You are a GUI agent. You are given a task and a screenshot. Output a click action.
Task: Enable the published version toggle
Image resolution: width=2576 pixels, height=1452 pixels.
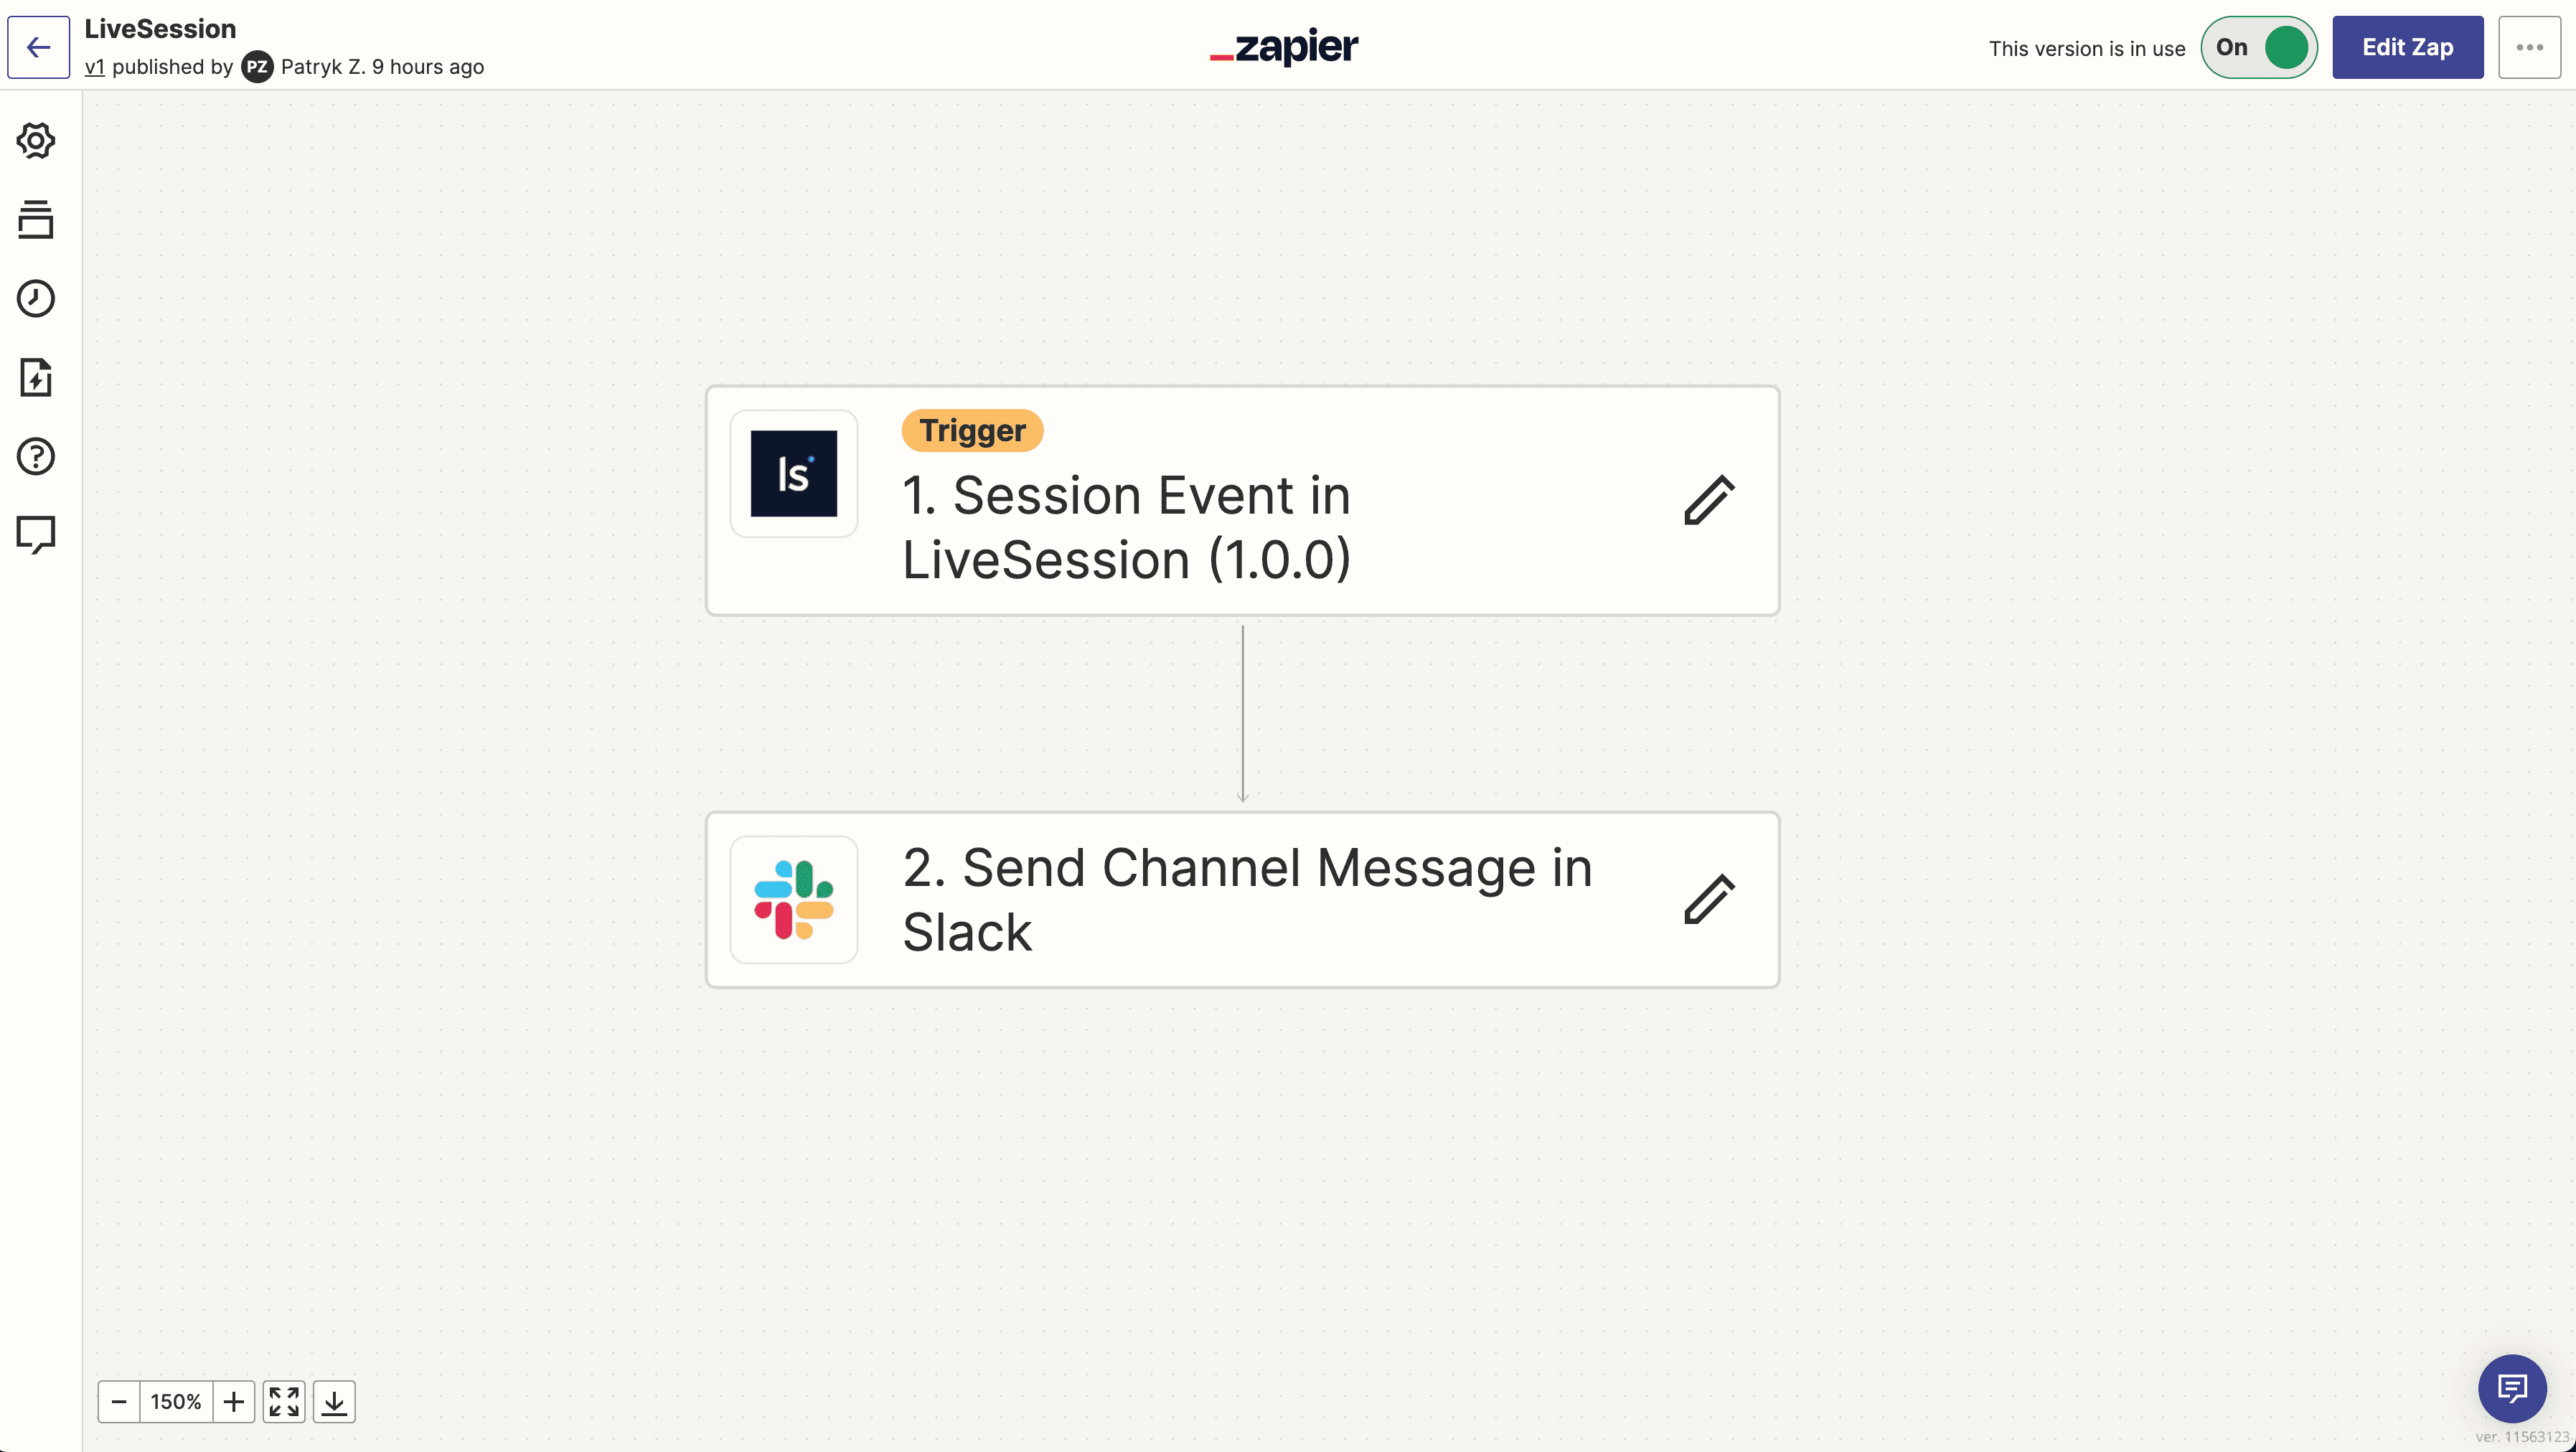2257,48
